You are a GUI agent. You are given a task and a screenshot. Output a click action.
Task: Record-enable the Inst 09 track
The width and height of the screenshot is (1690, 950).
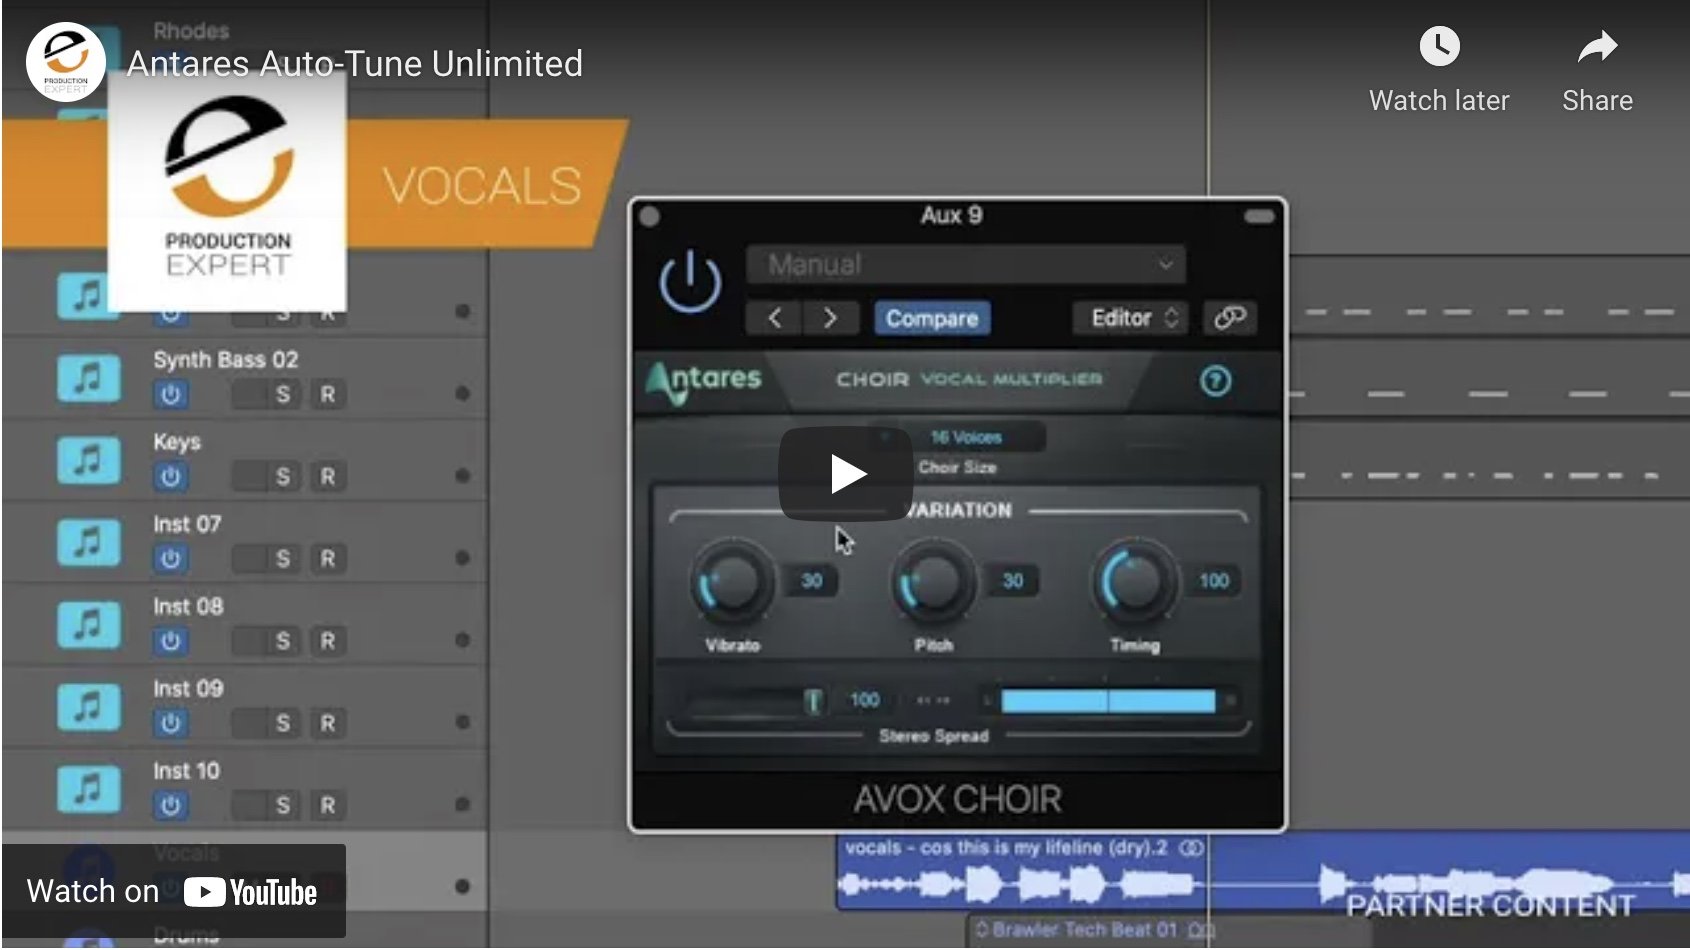[x=327, y=722]
